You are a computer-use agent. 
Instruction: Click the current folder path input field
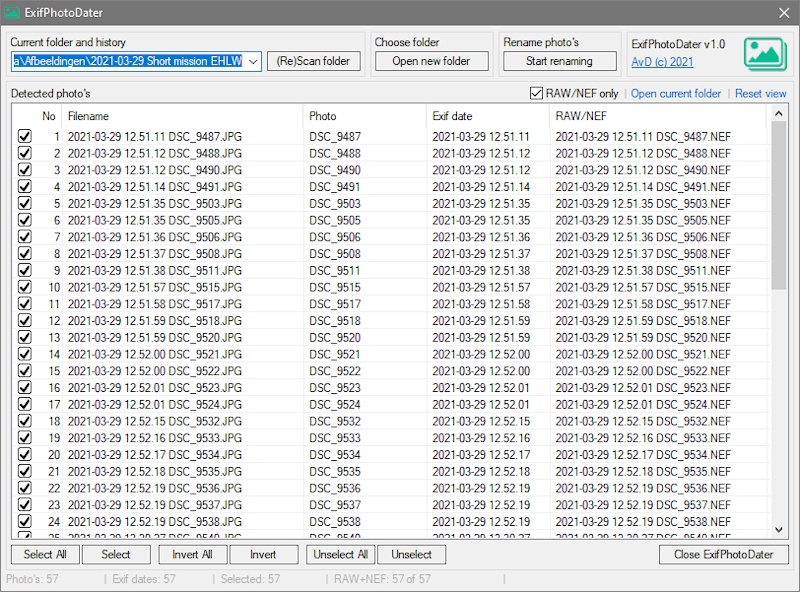pyautogui.click(x=127, y=62)
